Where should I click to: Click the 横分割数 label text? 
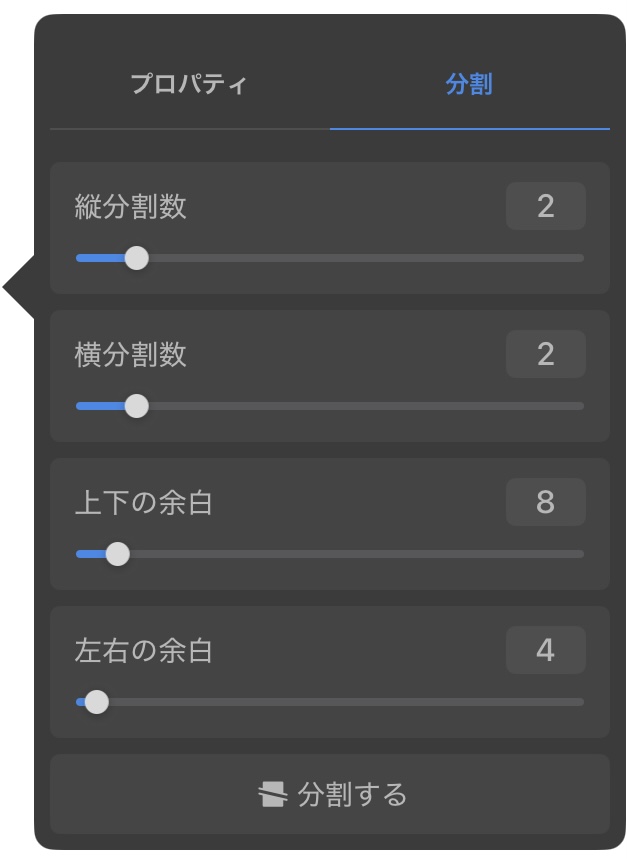click(x=130, y=354)
